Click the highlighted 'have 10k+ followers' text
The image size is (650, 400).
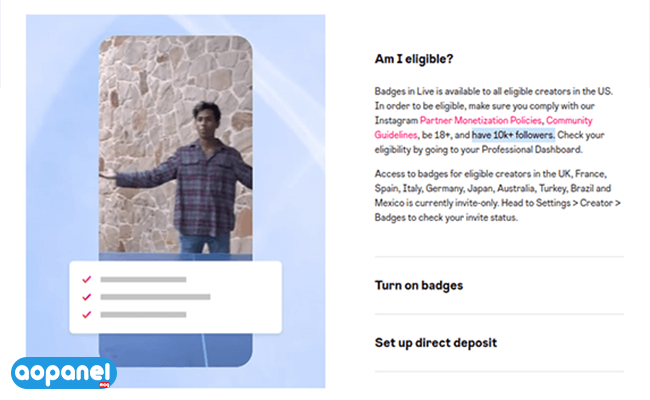[513, 135]
